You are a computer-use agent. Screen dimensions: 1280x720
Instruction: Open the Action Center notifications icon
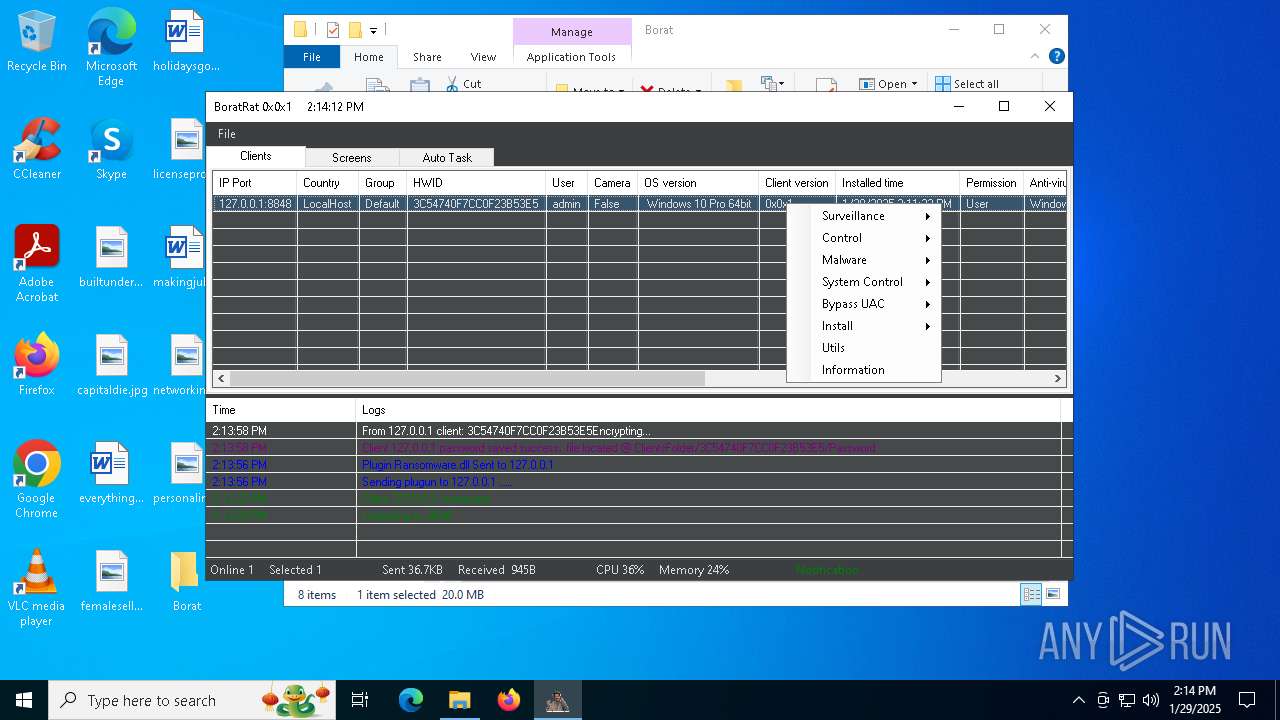tap(1247, 700)
